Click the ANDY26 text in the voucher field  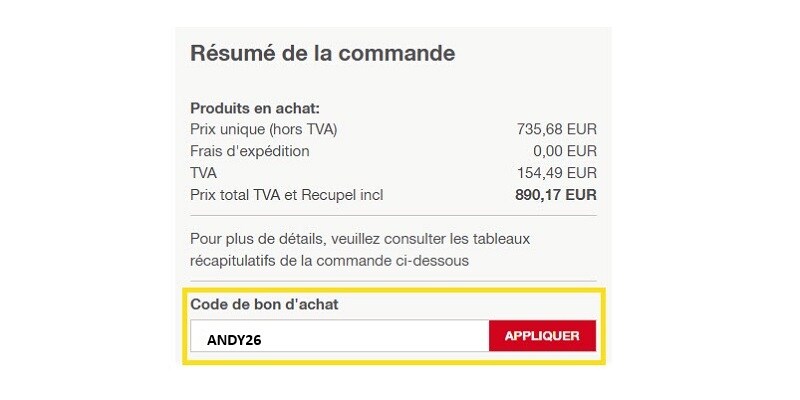click(234, 339)
